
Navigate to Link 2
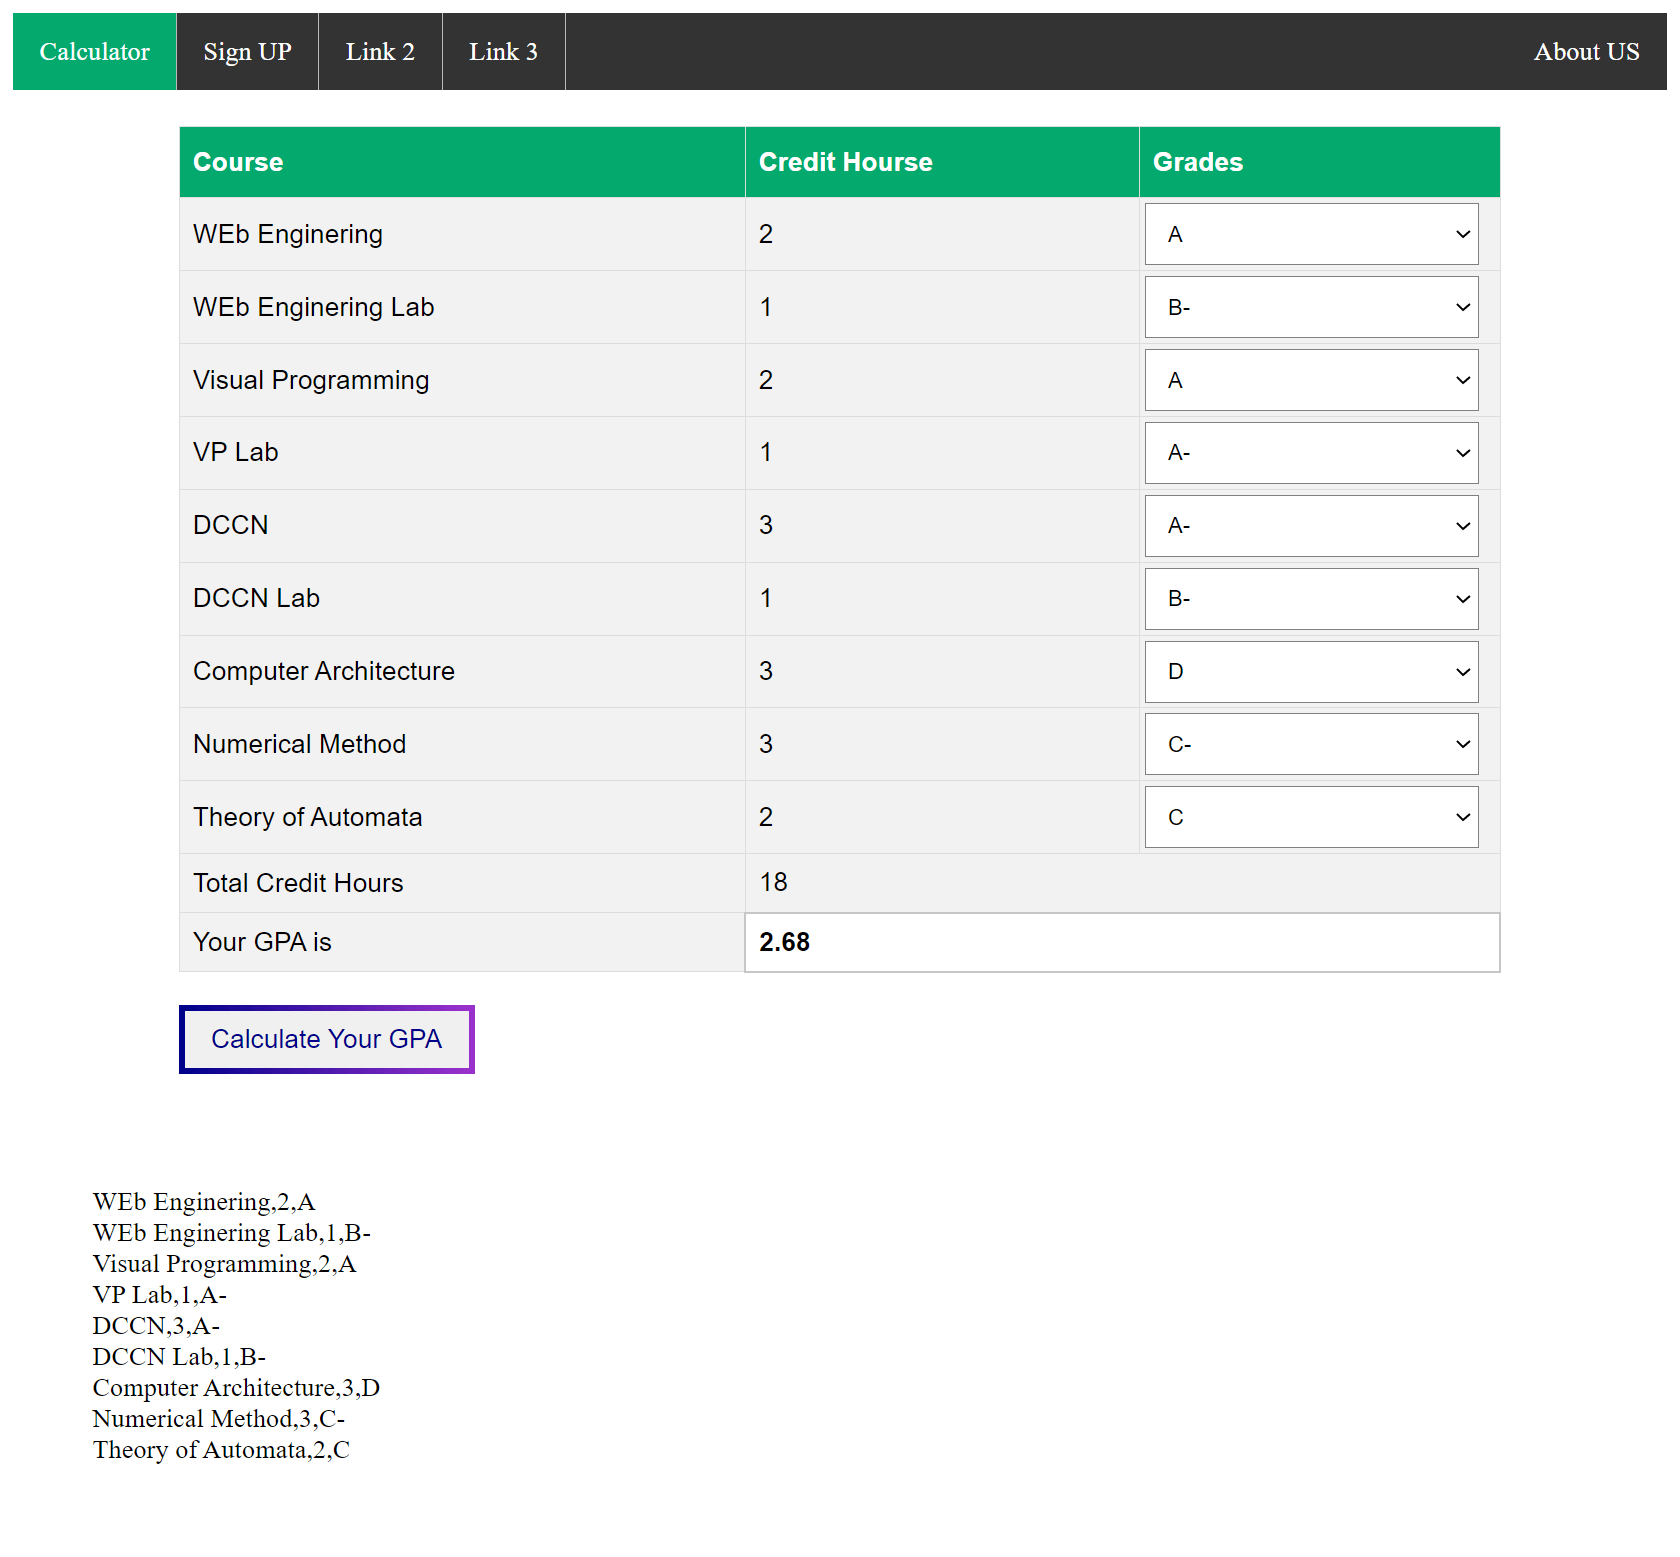tap(380, 51)
